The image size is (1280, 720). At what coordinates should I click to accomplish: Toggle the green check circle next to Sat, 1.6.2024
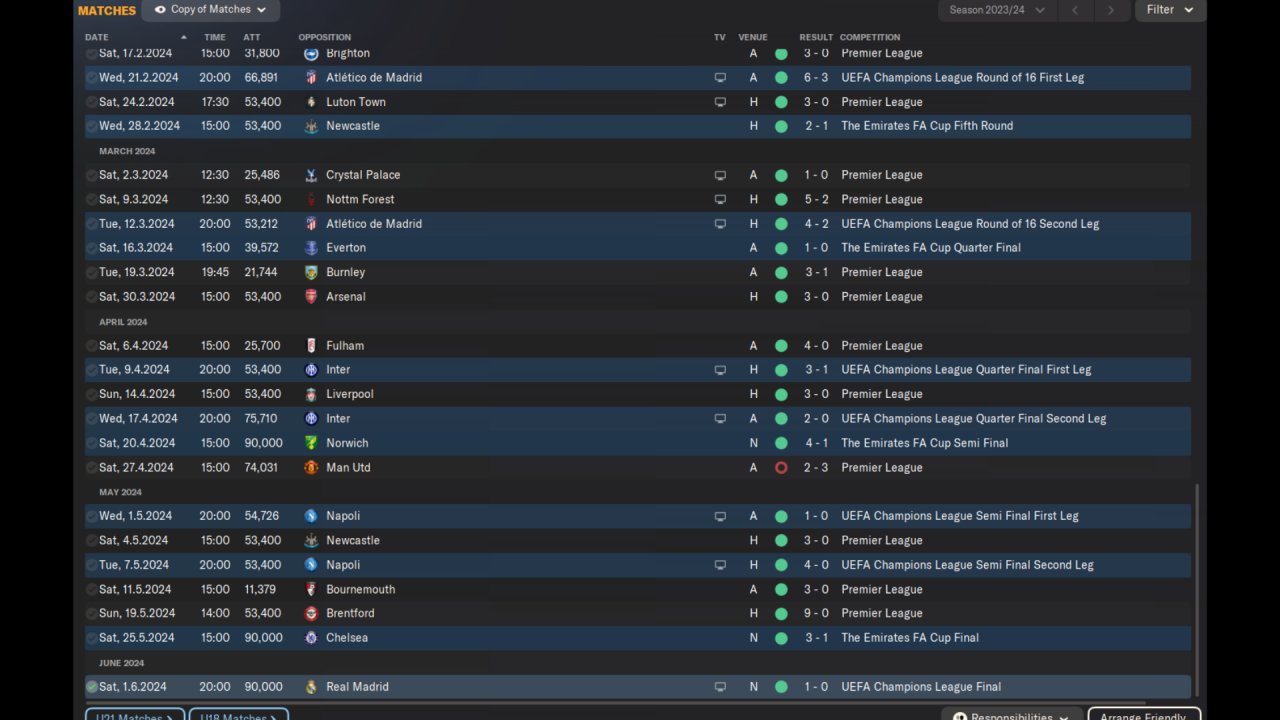click(x=92, y=687)
